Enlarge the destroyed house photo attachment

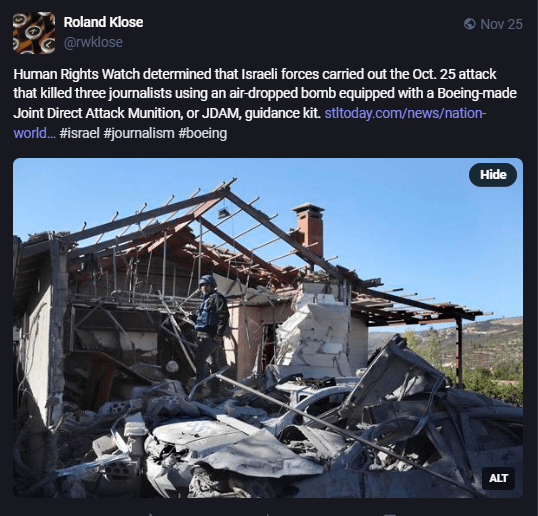coord(268,328)
